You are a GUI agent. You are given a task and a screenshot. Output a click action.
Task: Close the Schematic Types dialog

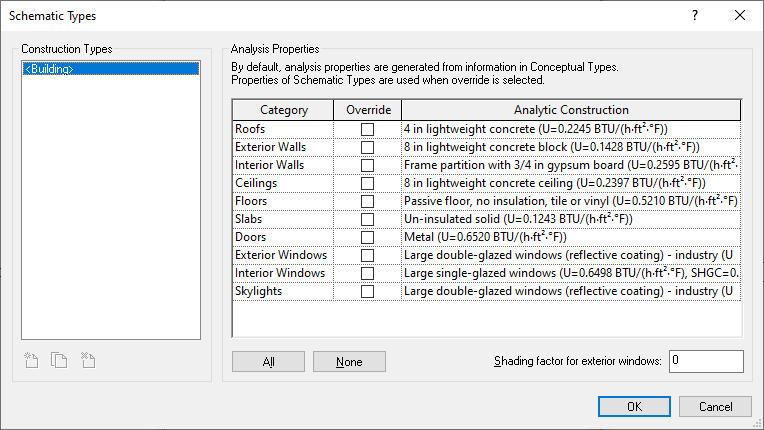740,15
